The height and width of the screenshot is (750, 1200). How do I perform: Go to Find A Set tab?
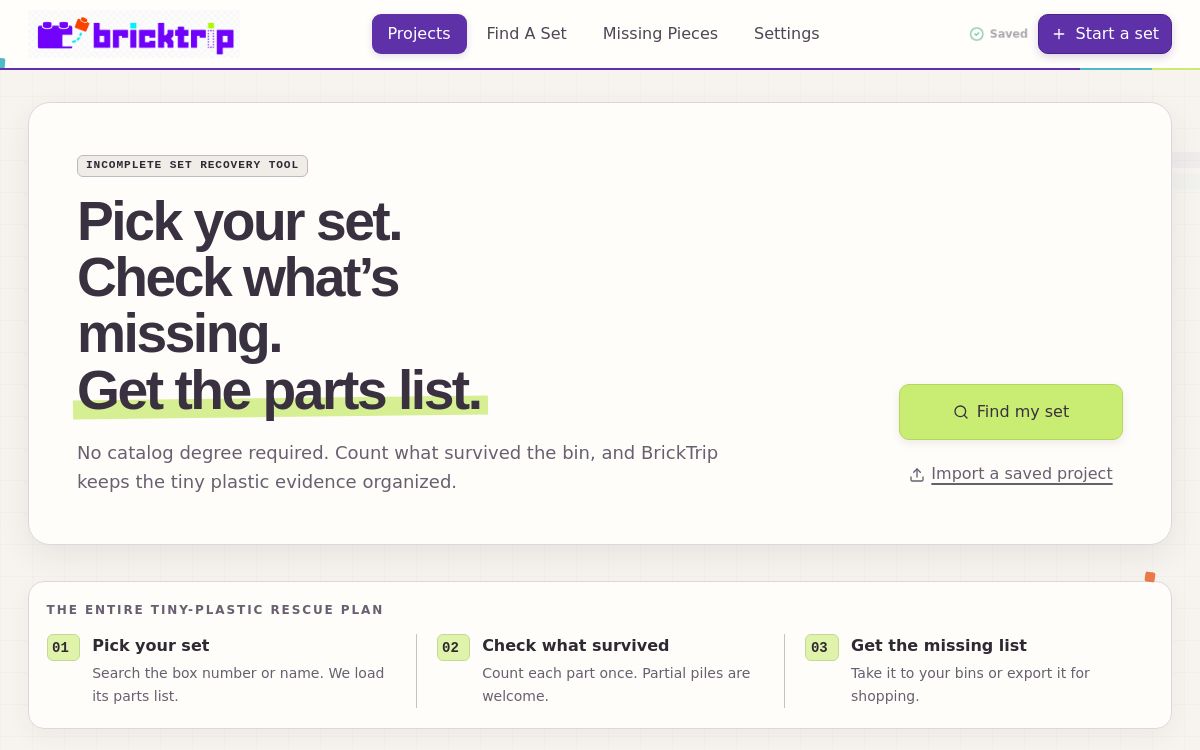pos(527,34)
